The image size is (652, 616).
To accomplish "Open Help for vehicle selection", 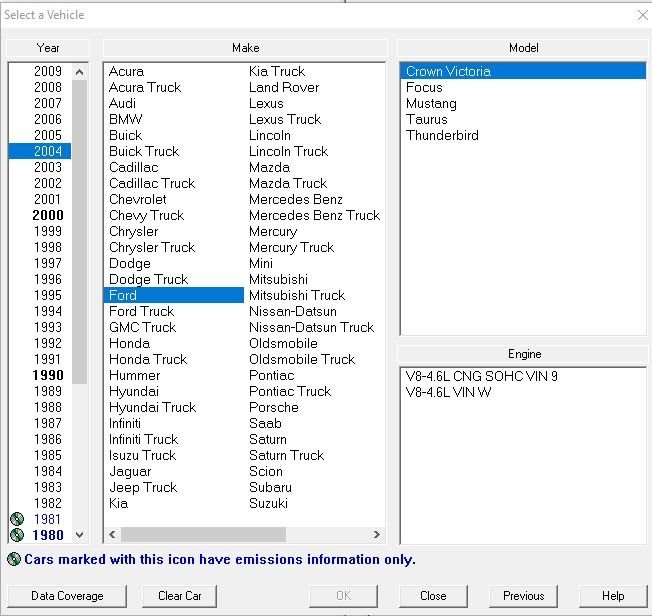I will pos(613,595).
